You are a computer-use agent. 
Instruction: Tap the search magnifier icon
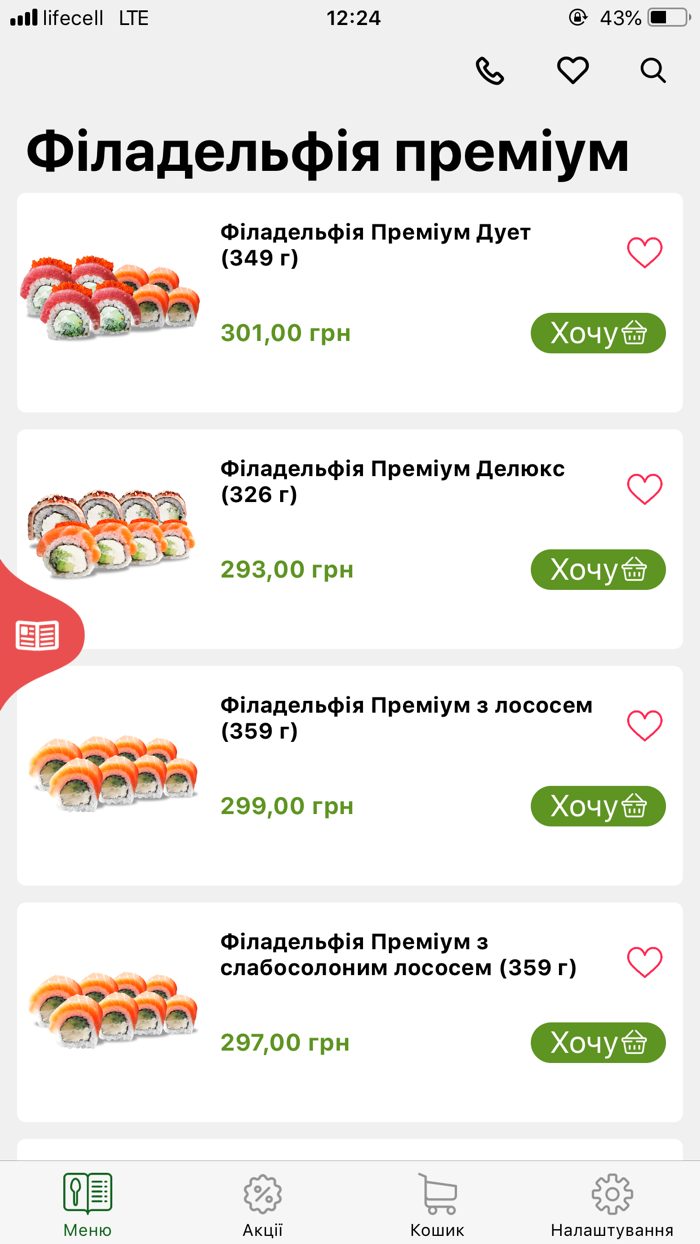click(652, 71)
